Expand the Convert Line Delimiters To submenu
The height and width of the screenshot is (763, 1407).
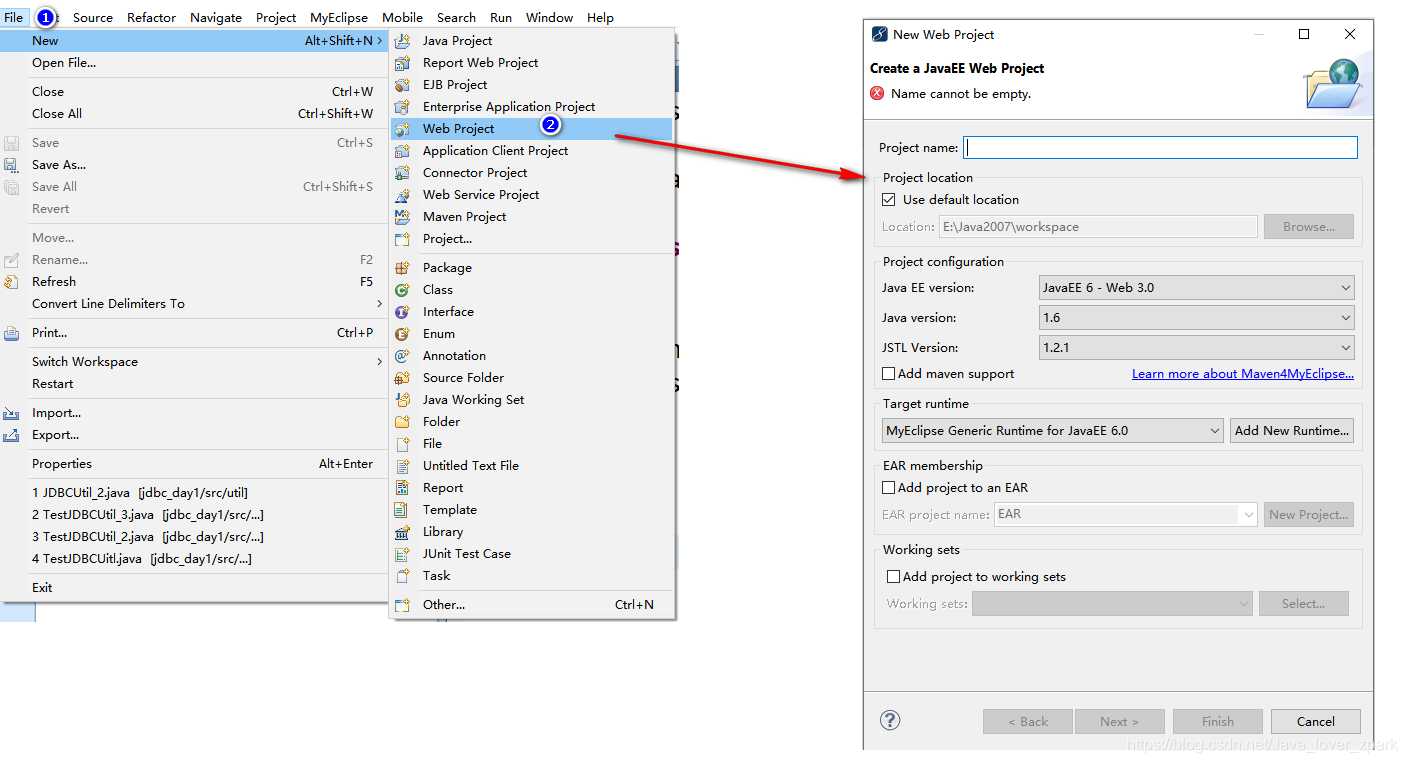coord(194,304)
